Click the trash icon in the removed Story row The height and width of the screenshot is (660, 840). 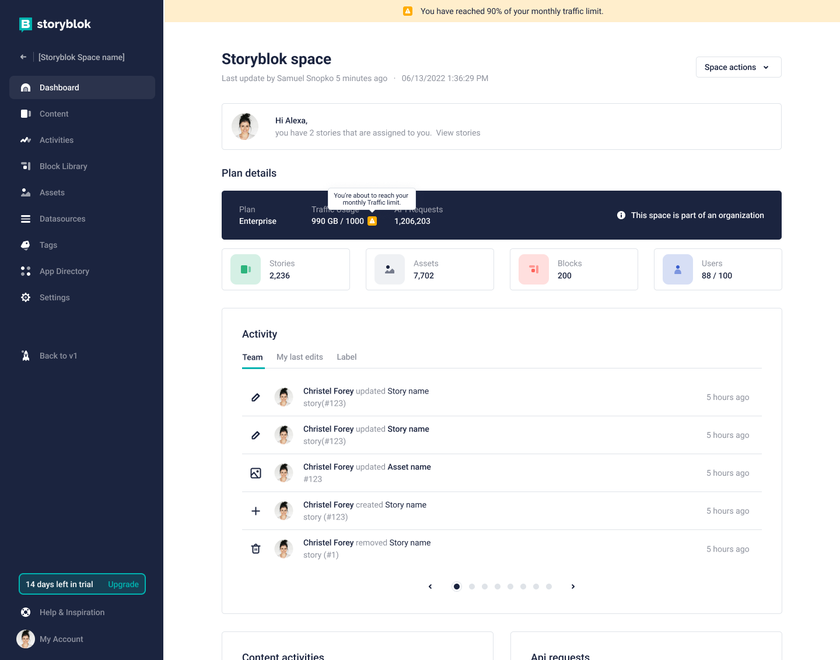(x=256, y=549)
